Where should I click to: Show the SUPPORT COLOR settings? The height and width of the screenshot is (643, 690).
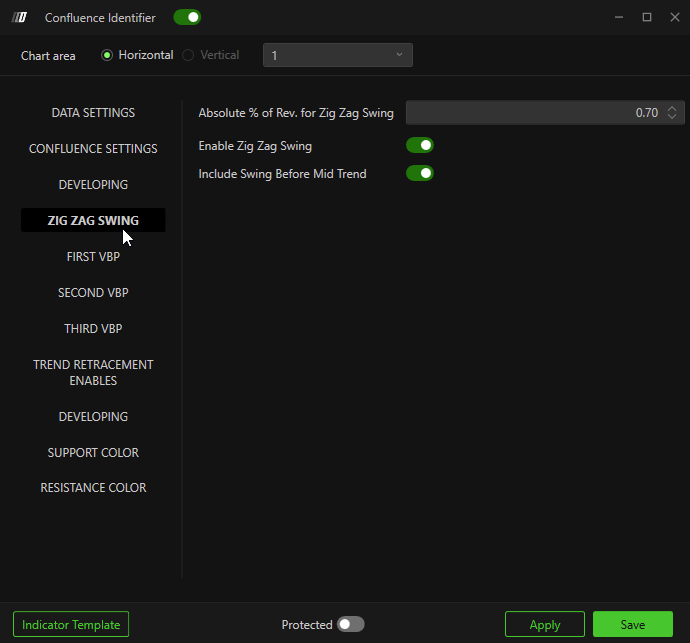pos(93,453)
